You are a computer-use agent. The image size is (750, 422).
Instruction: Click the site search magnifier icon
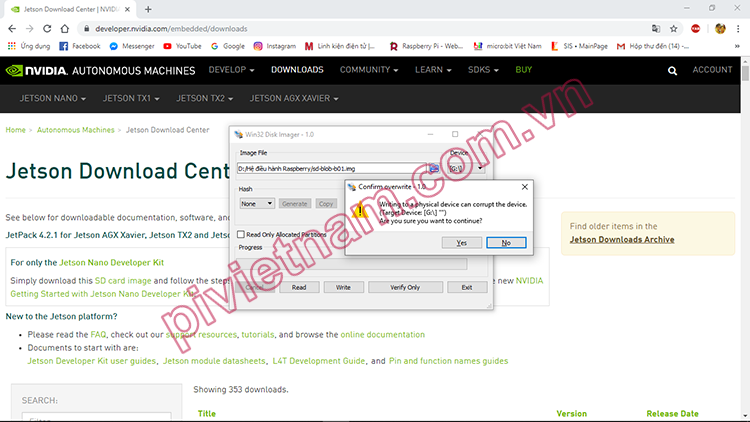[x=672, y=71]
